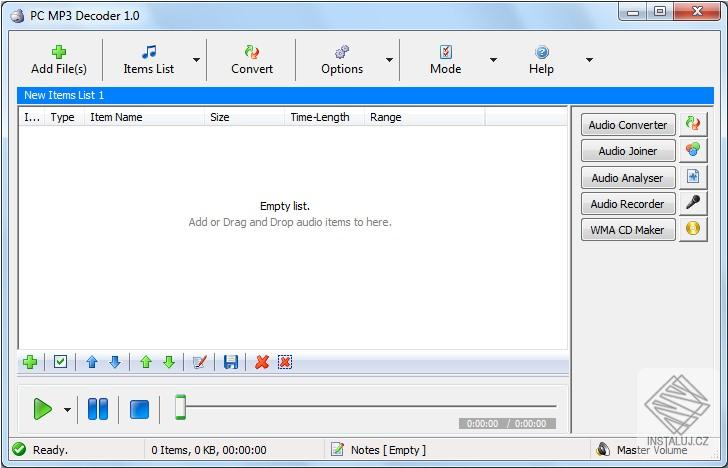The width and height of the screenshot is (728, 468).
Task: Open the Notes [ Empty ] status entry
Action: click(388, 450)
